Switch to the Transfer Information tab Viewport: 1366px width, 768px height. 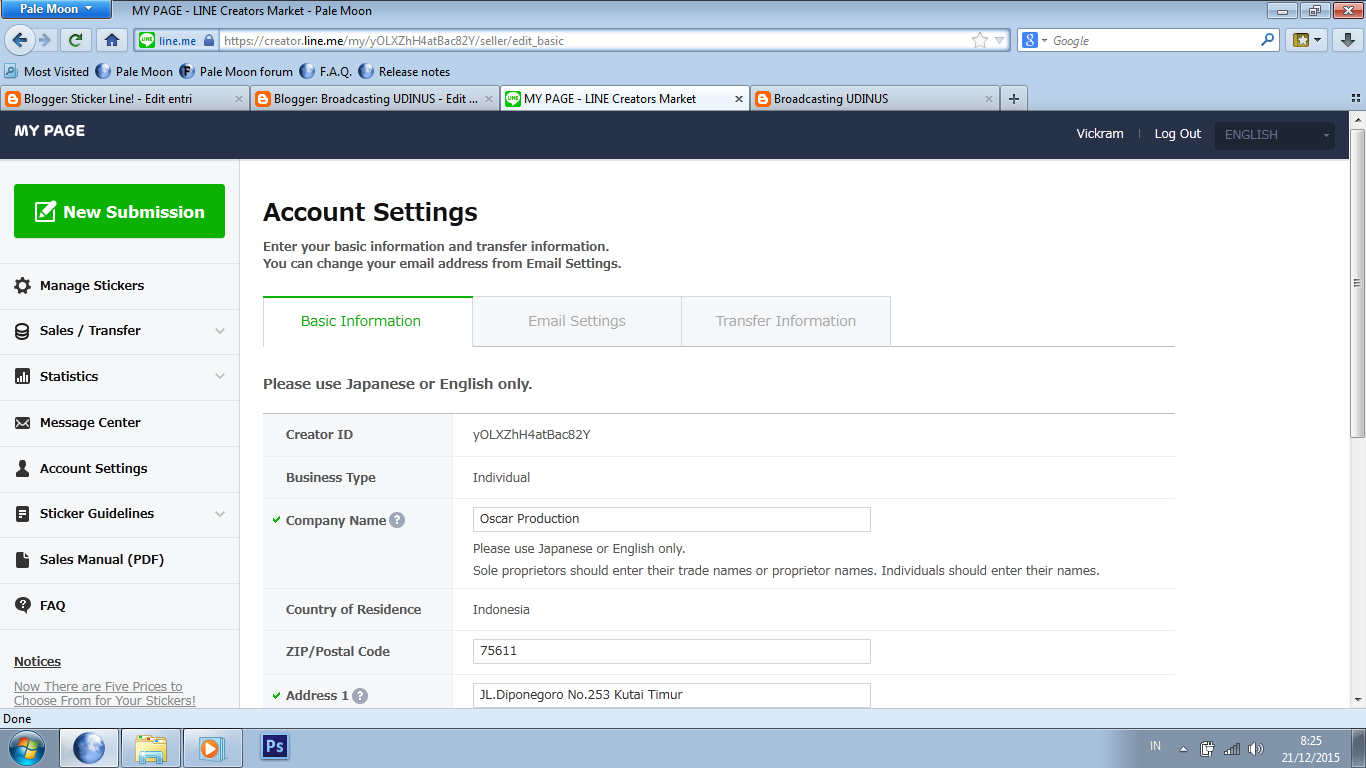click(786, 322)
